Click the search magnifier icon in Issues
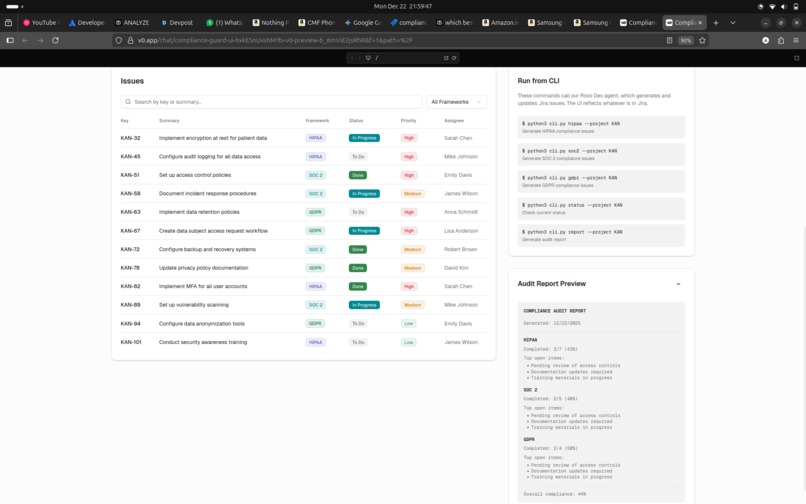 tap(128, 102)
